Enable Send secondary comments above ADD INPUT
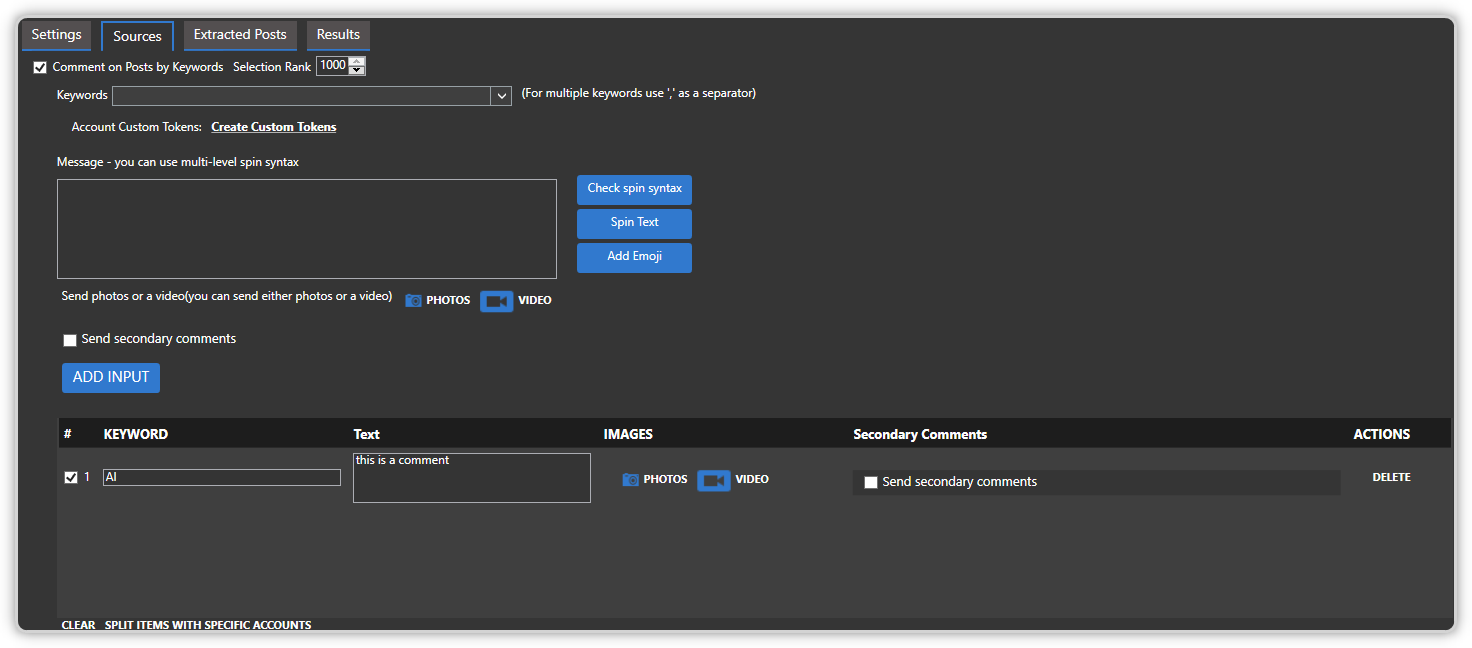 [x=69, y=340]
